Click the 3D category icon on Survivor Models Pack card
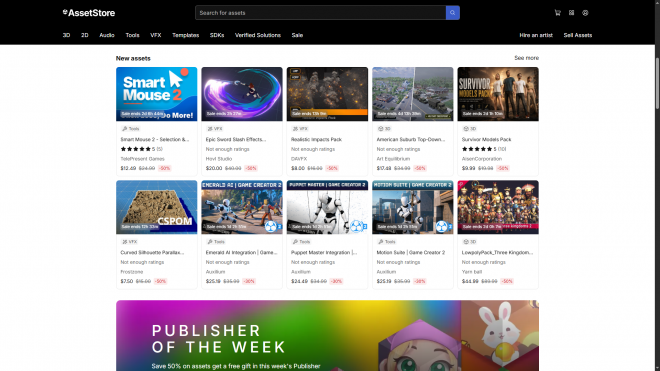The height and width of the screenshot is (371, 660). (x=466, y=129)
